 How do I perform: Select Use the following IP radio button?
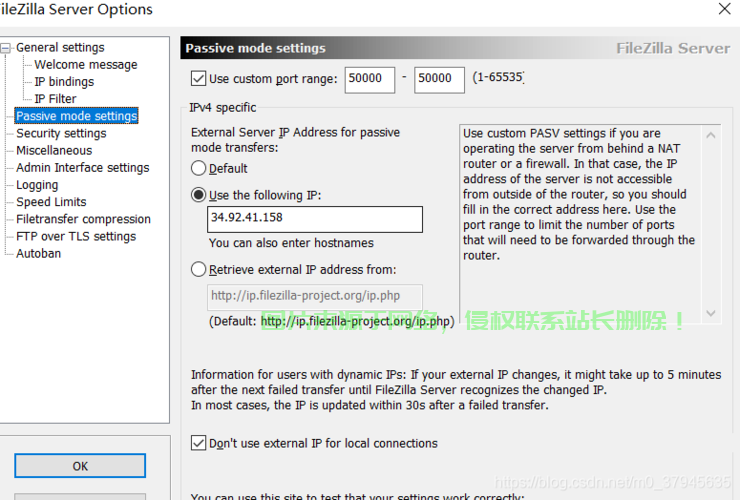coord(198,195)
